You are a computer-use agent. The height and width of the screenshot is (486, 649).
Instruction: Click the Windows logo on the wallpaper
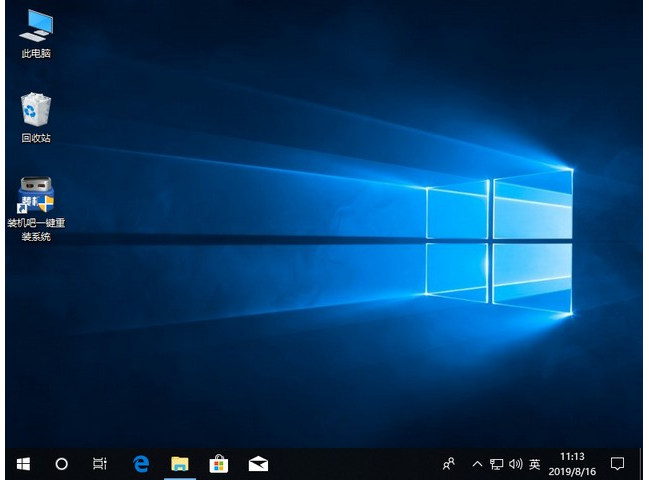point(500,238)
